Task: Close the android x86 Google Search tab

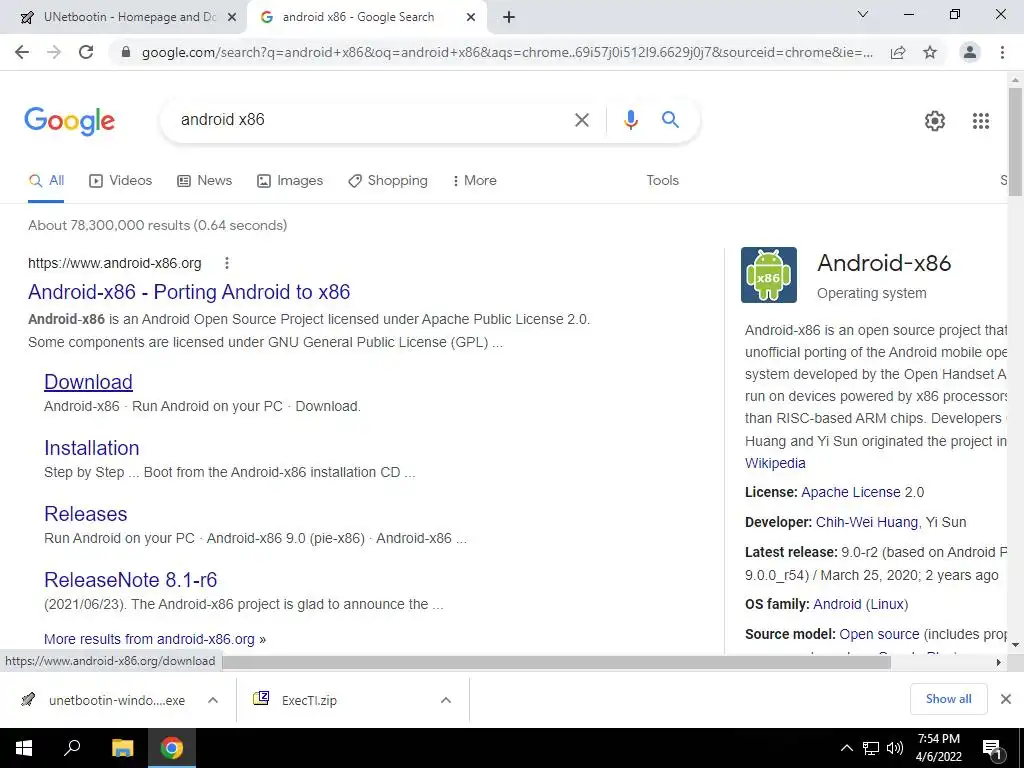Action: pos(471,18)
